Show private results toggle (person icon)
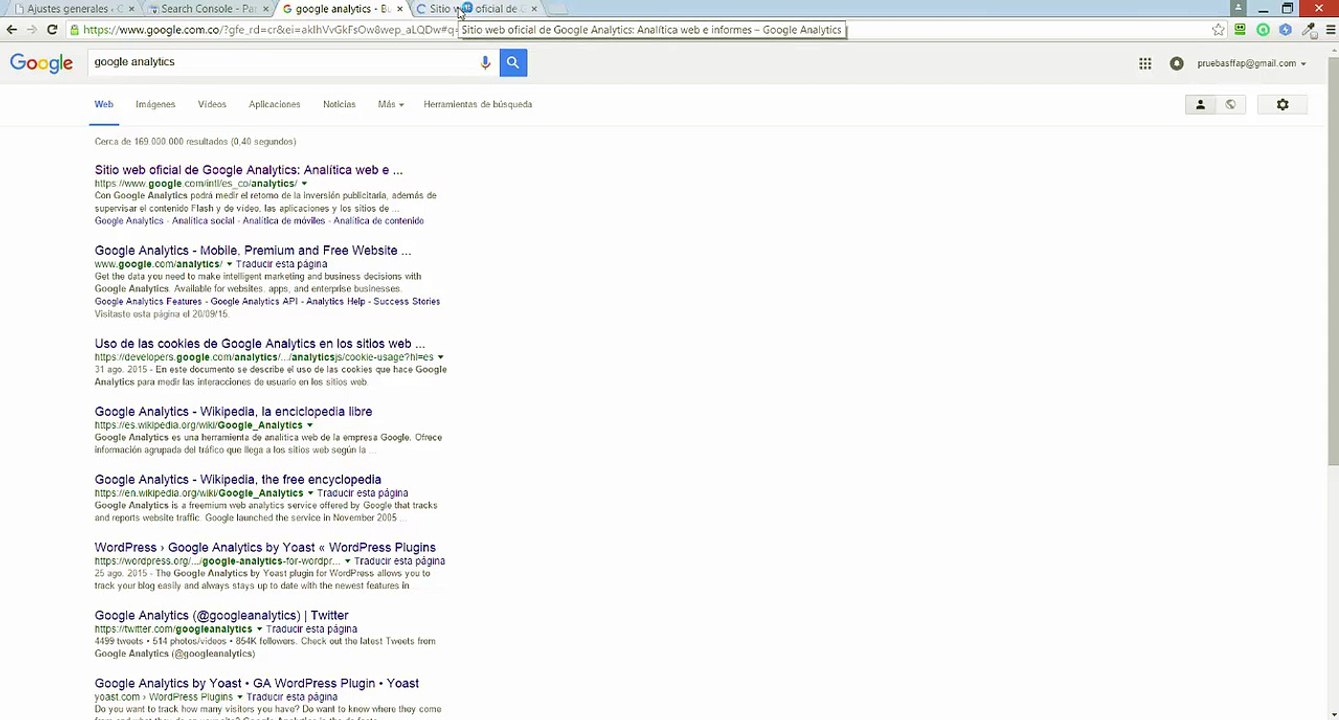The height and width of the screenshot is (720, 1339). [1200, 104]
